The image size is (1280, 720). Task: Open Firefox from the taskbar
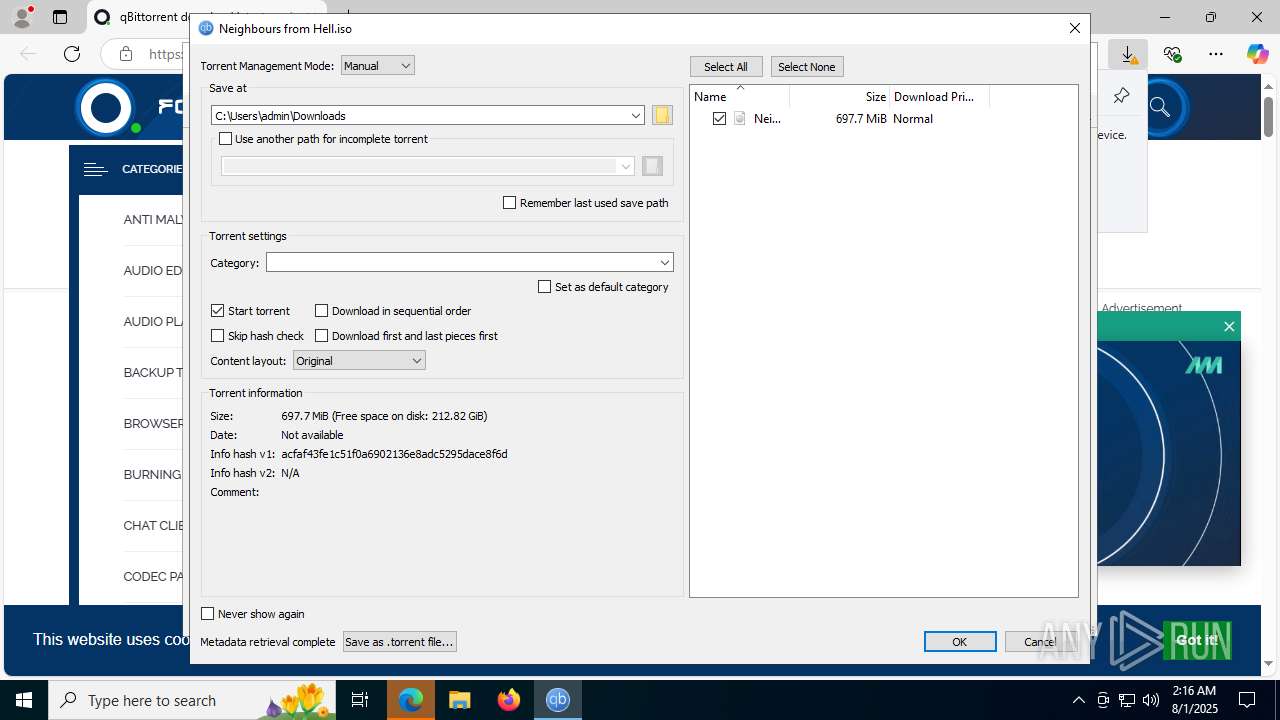[x=509, y=700]
